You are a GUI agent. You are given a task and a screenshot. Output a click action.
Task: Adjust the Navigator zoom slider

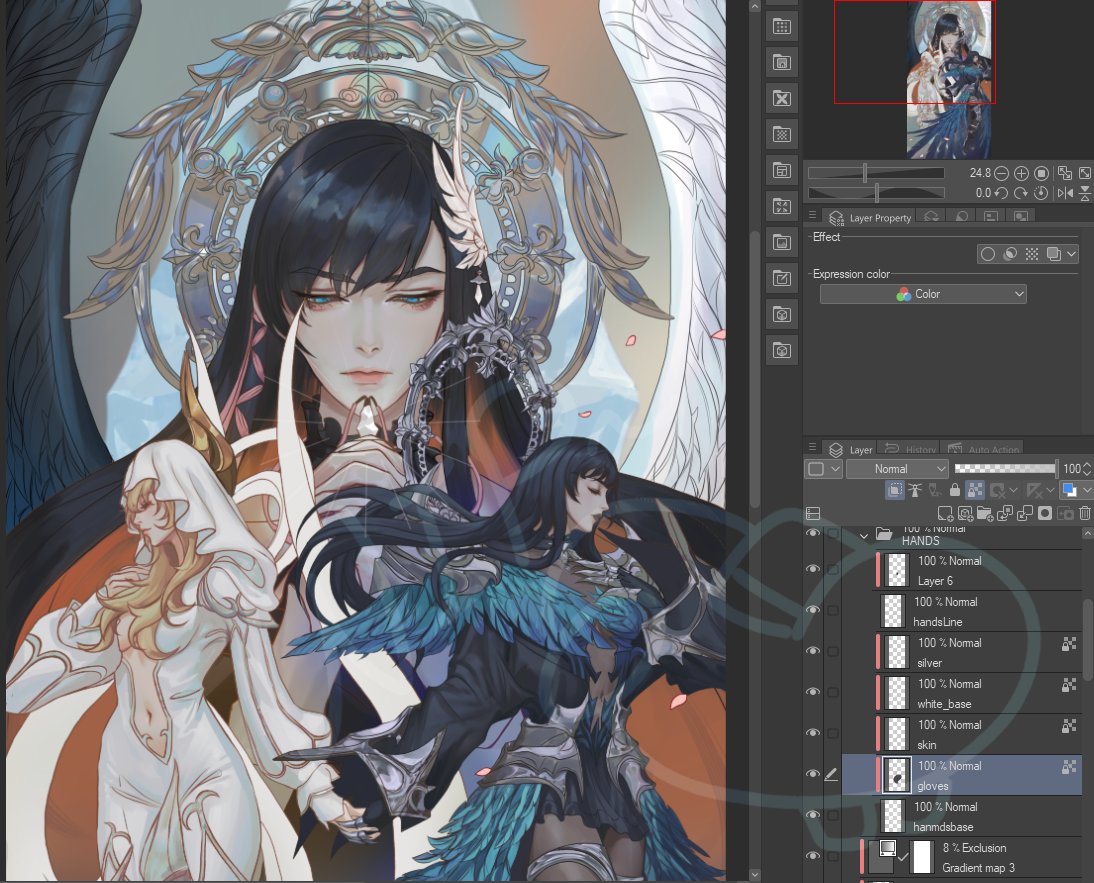(x=876, y=173)
